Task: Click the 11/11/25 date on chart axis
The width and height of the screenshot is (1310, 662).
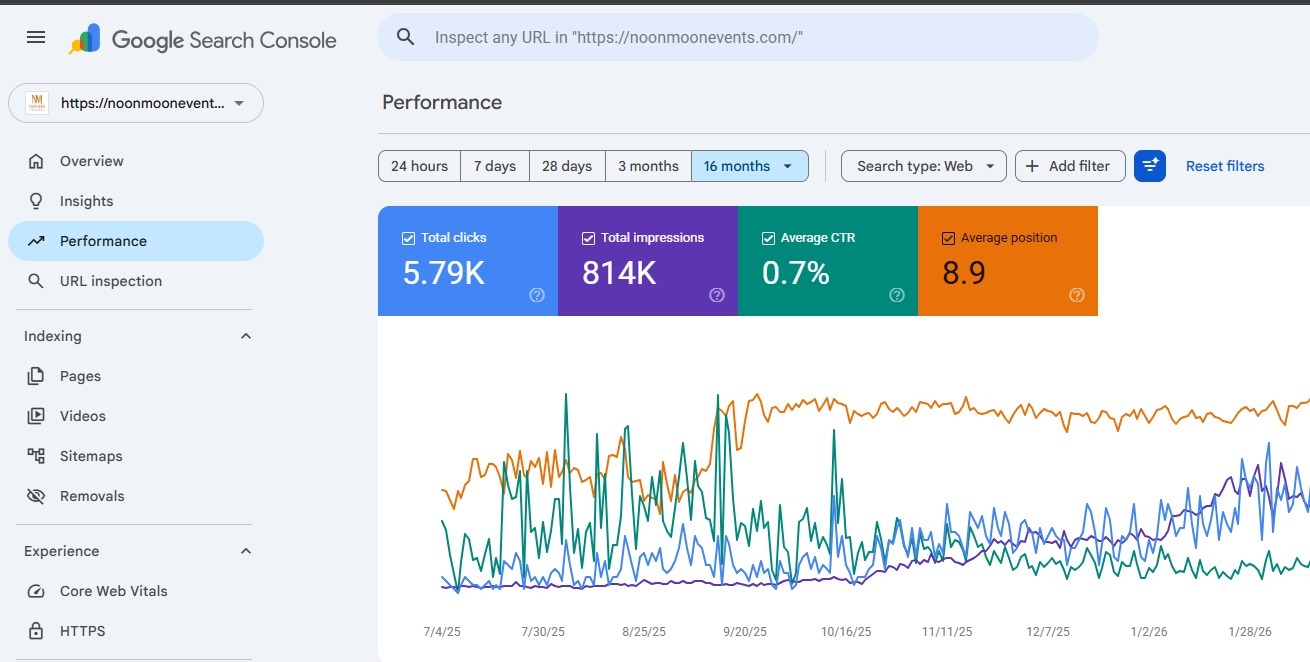Action: click(x=947, y=632)
